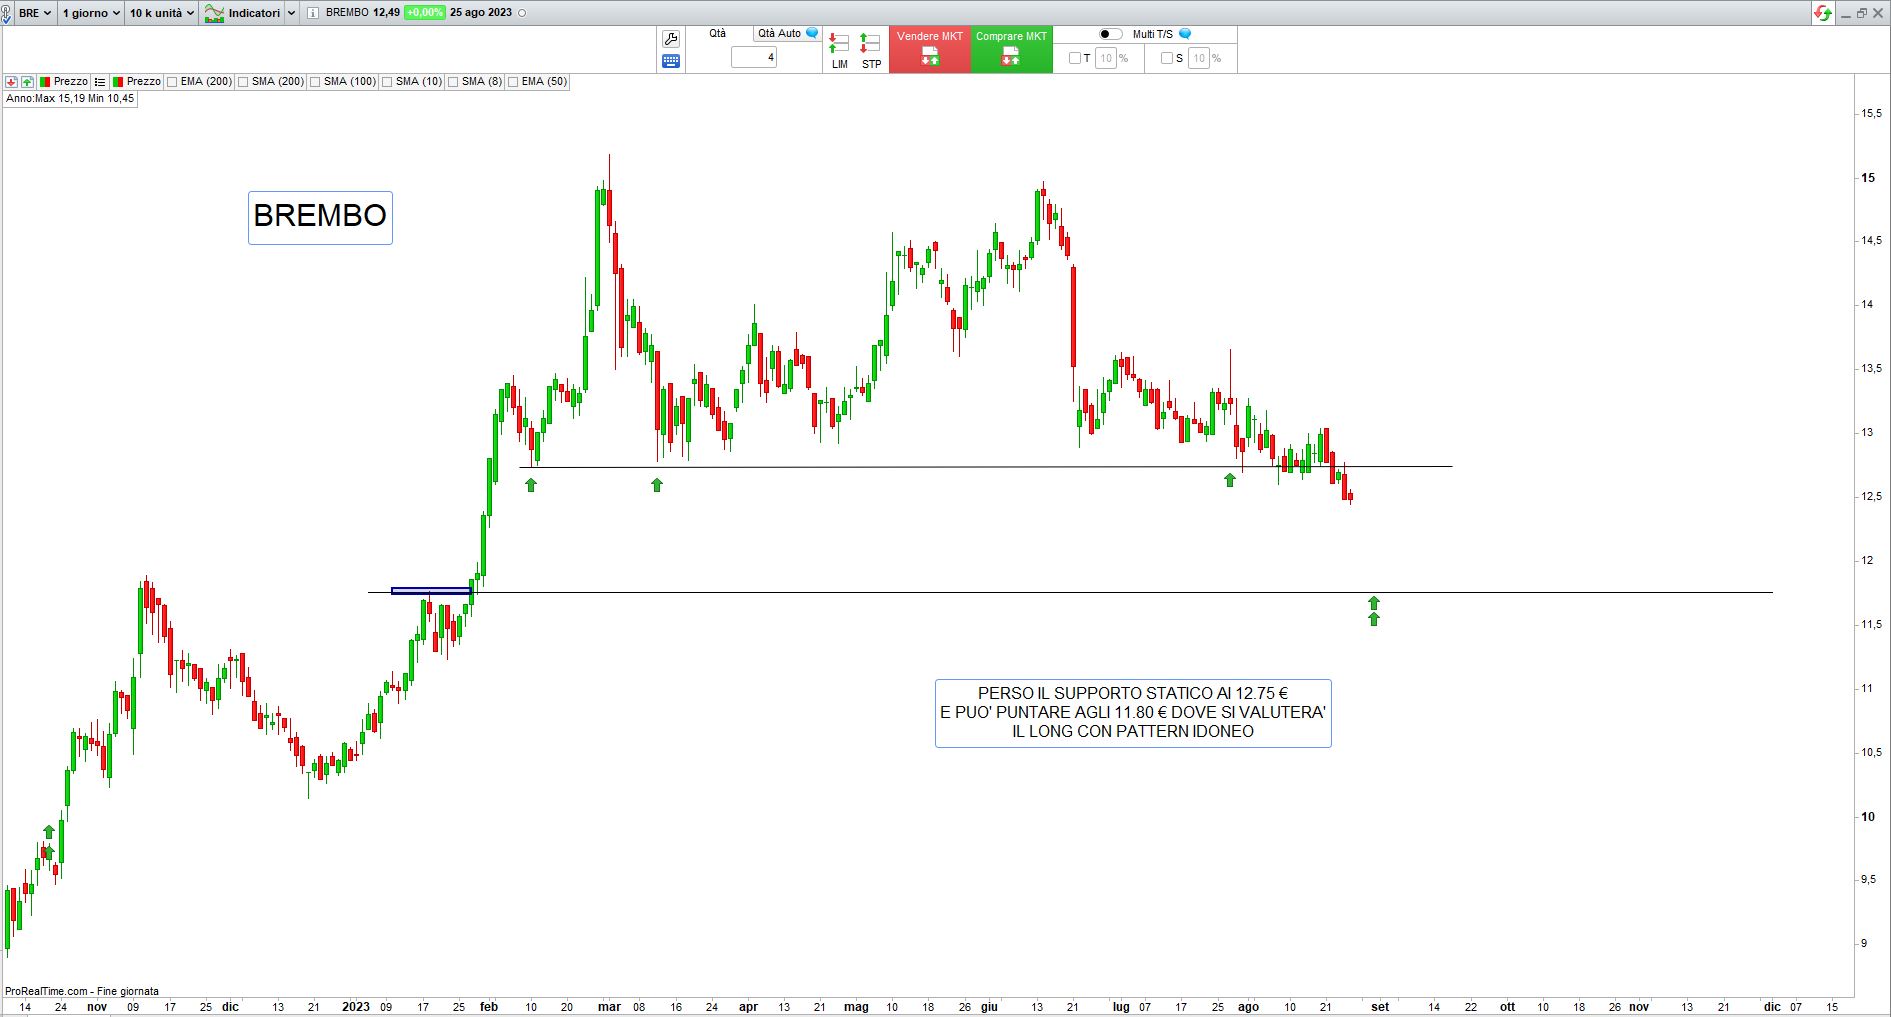The image size is (1891, 1017).
Task: Select the STP stop order icon
Action: [871, 51]
